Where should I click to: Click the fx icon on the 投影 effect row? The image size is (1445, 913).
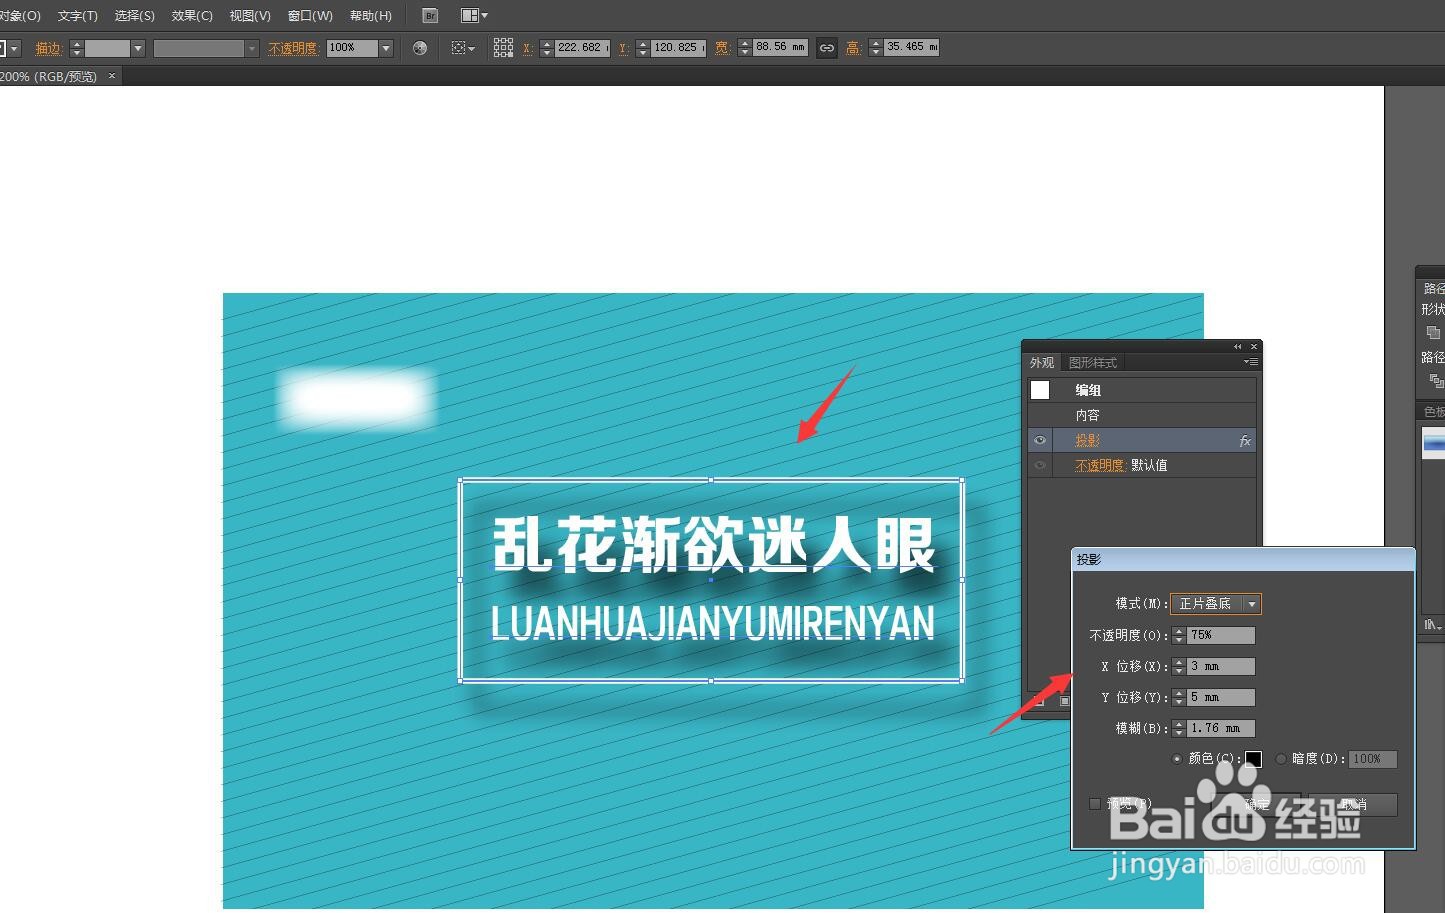click(x=1246, y=441)
